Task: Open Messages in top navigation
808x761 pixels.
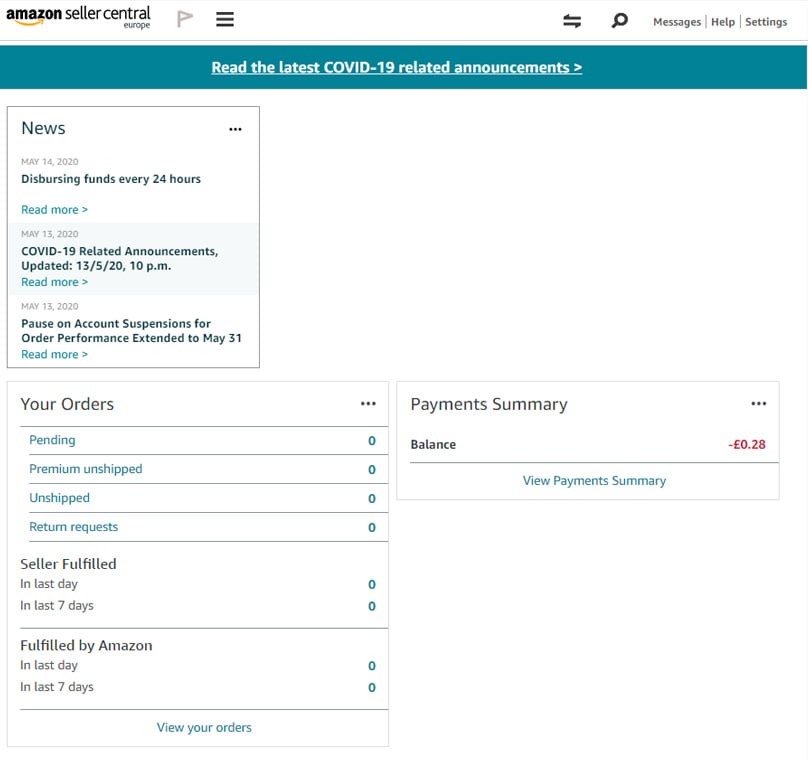Action: coord(676,22)
